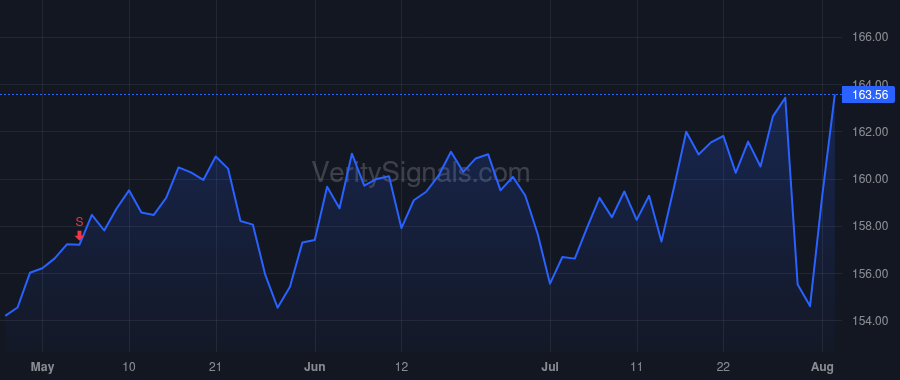This screenshot has height=380, width=900.
Task: Click the 10 date label after May
Action: point(129,367)
